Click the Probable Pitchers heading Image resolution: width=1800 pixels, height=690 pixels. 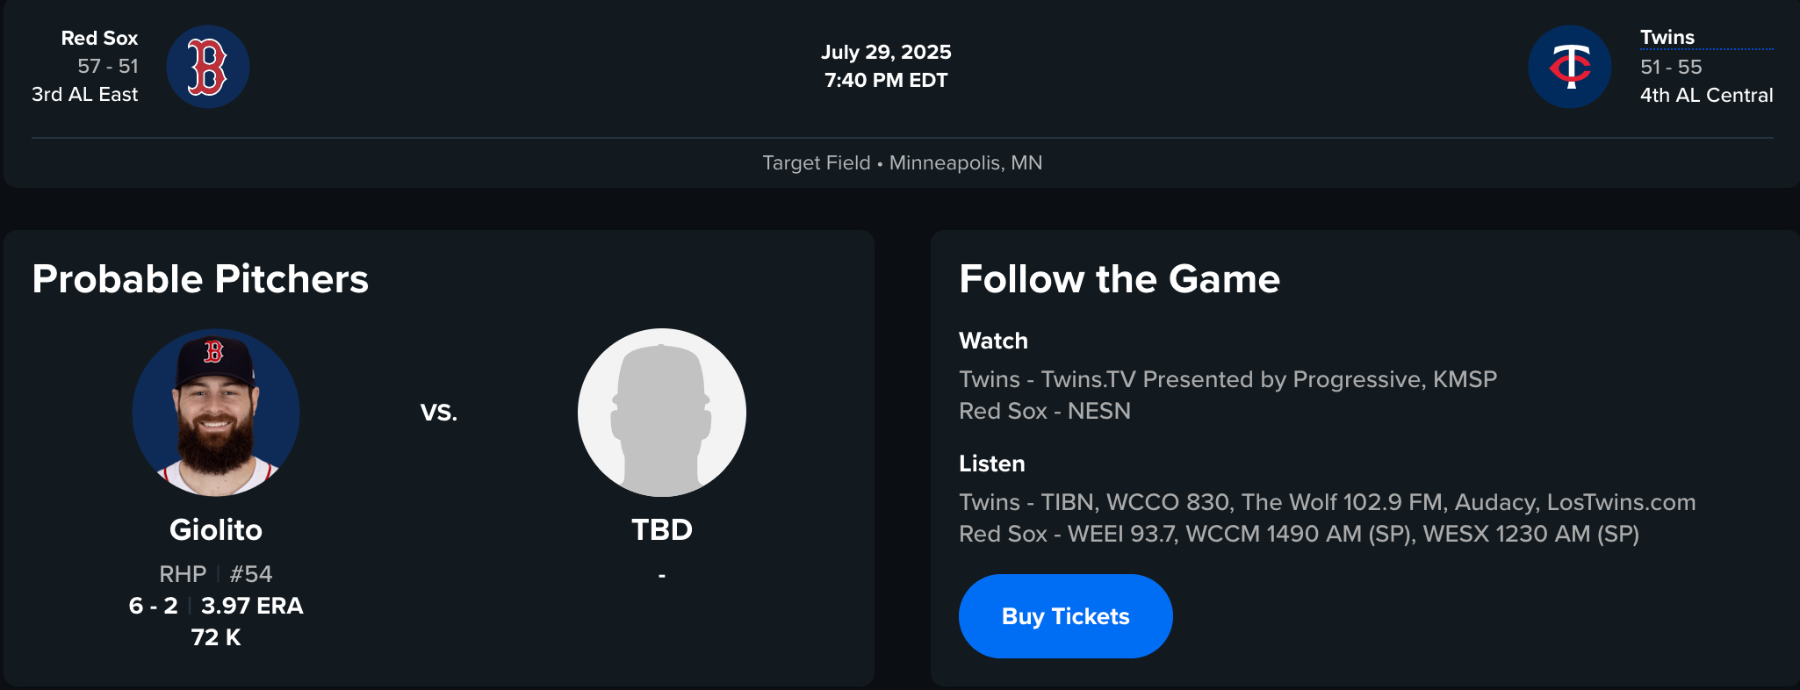pos(200,279)
